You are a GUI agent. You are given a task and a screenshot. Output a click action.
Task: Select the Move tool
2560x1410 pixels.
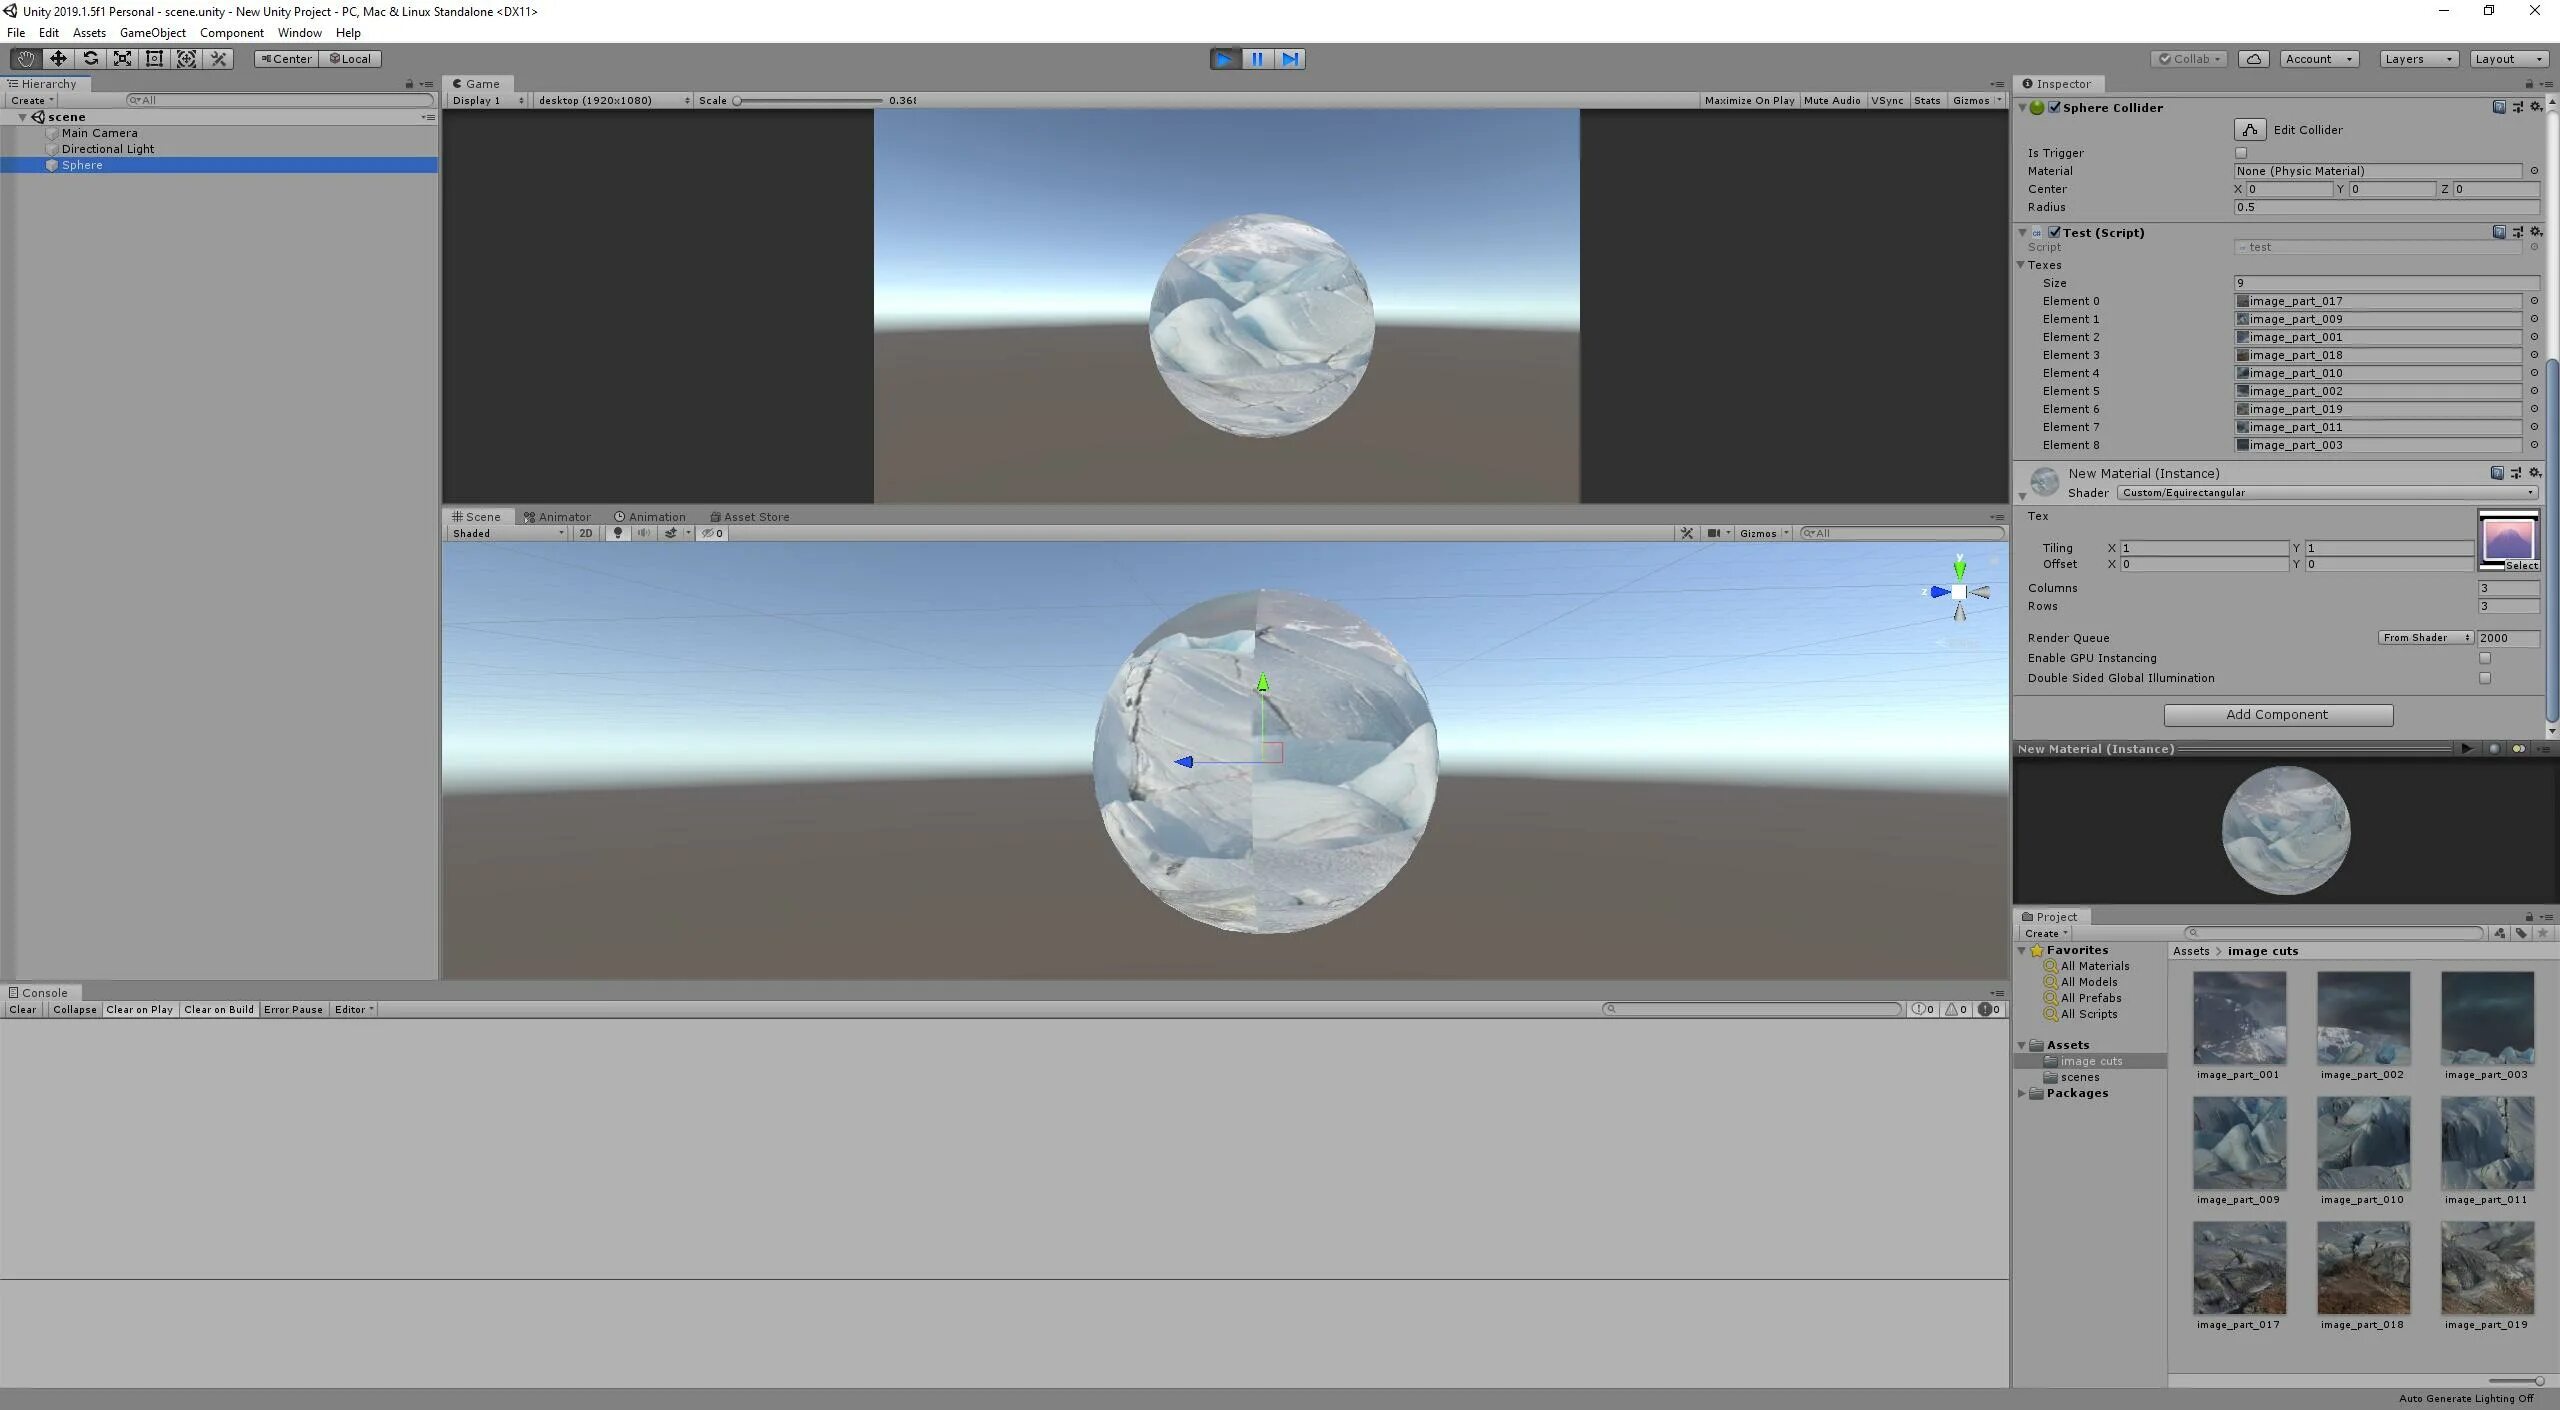pyautogui.click(x=58, y=59)
